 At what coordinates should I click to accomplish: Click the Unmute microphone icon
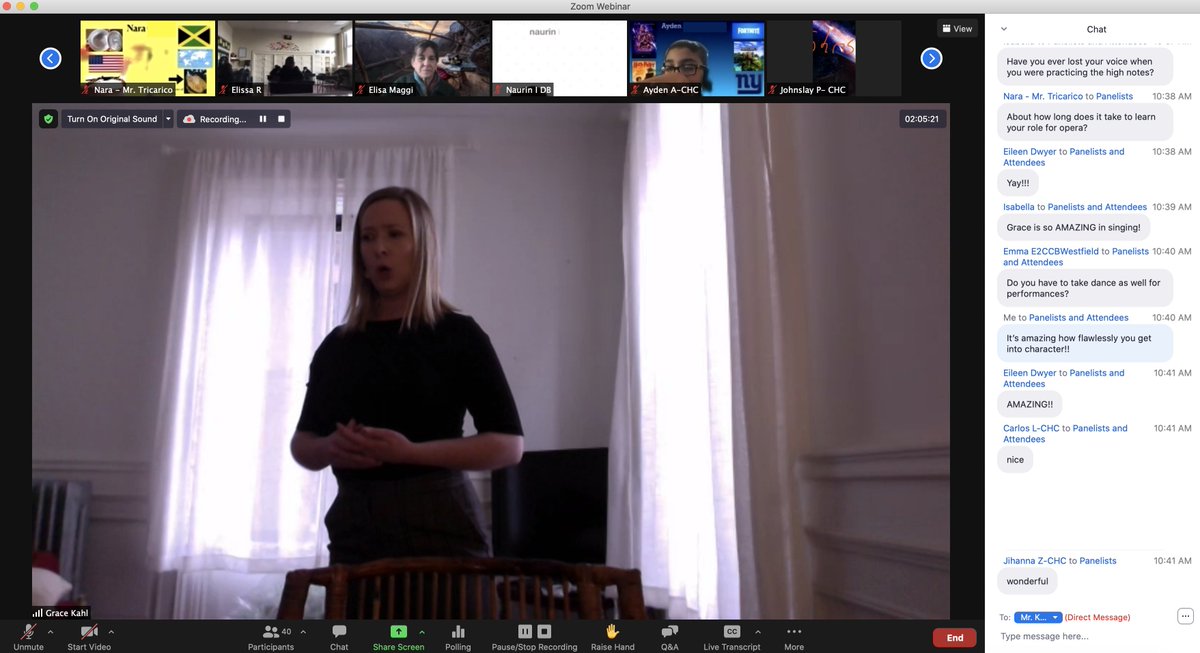tap(29, 631)
